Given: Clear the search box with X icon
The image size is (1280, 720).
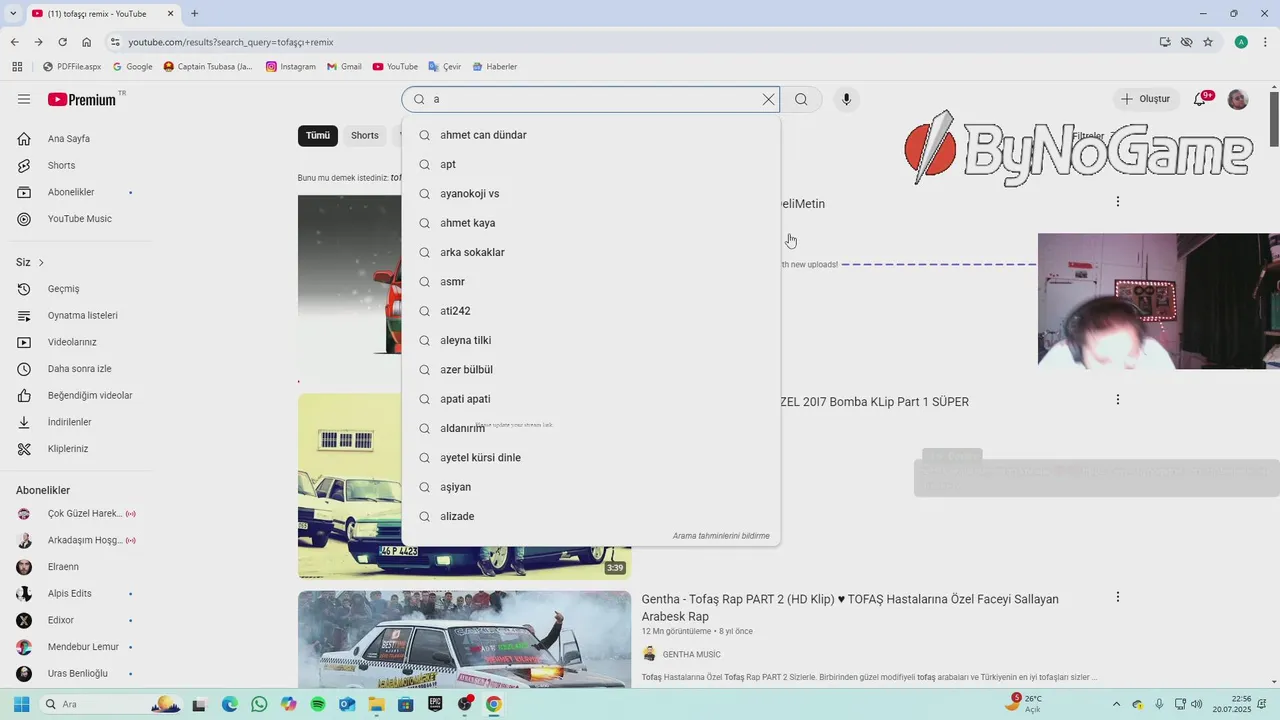Looking at the screenshot, I should tap(768, 99).
